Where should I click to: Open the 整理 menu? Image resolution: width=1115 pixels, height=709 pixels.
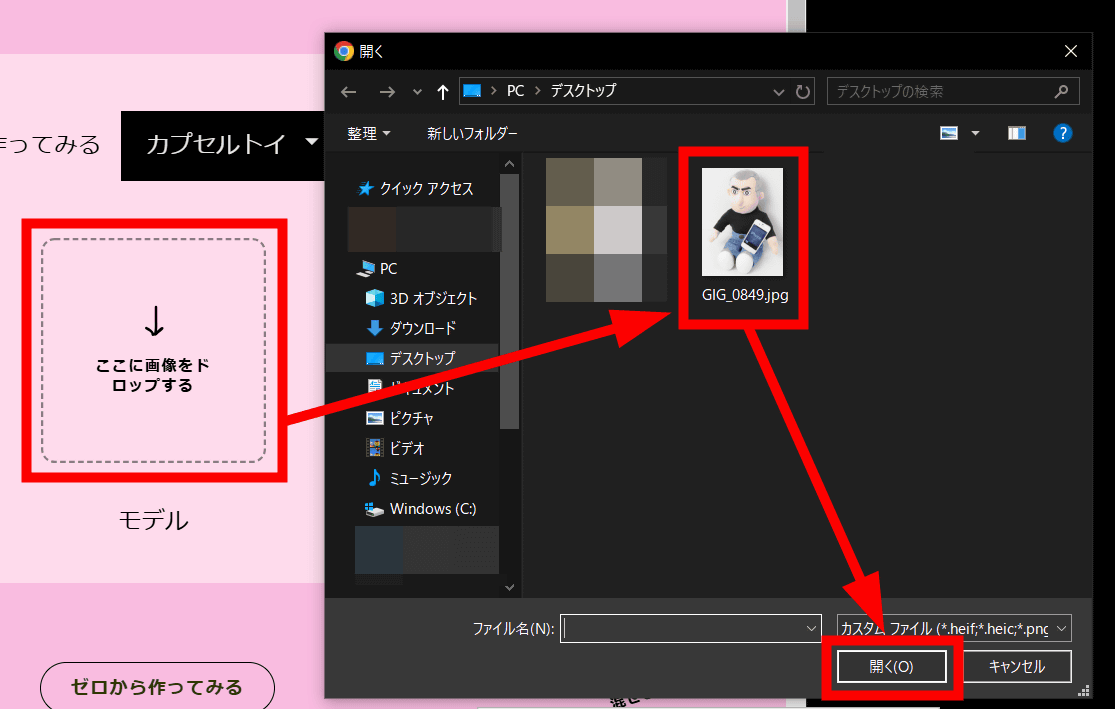click(x=369, y=133)
